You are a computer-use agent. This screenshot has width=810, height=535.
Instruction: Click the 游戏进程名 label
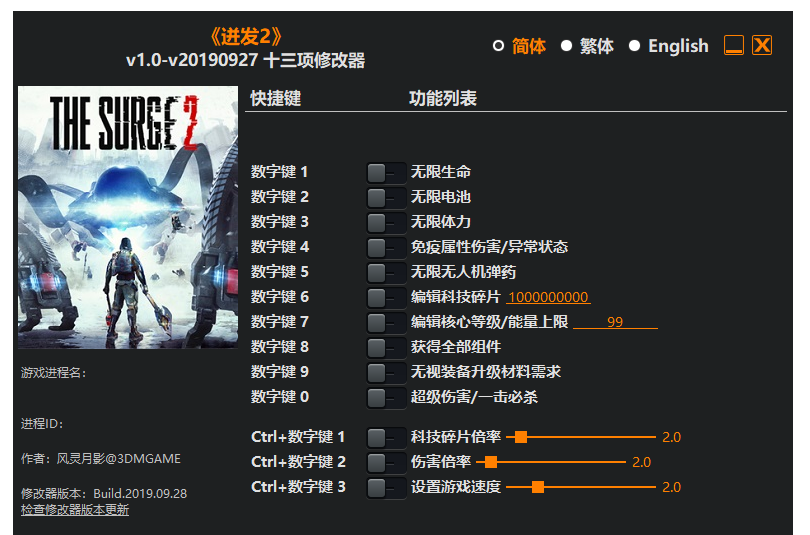tap(53, 373)
